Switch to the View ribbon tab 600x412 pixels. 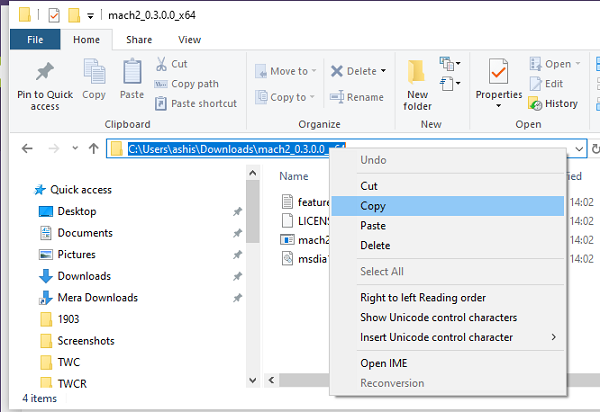click(189, 40)
